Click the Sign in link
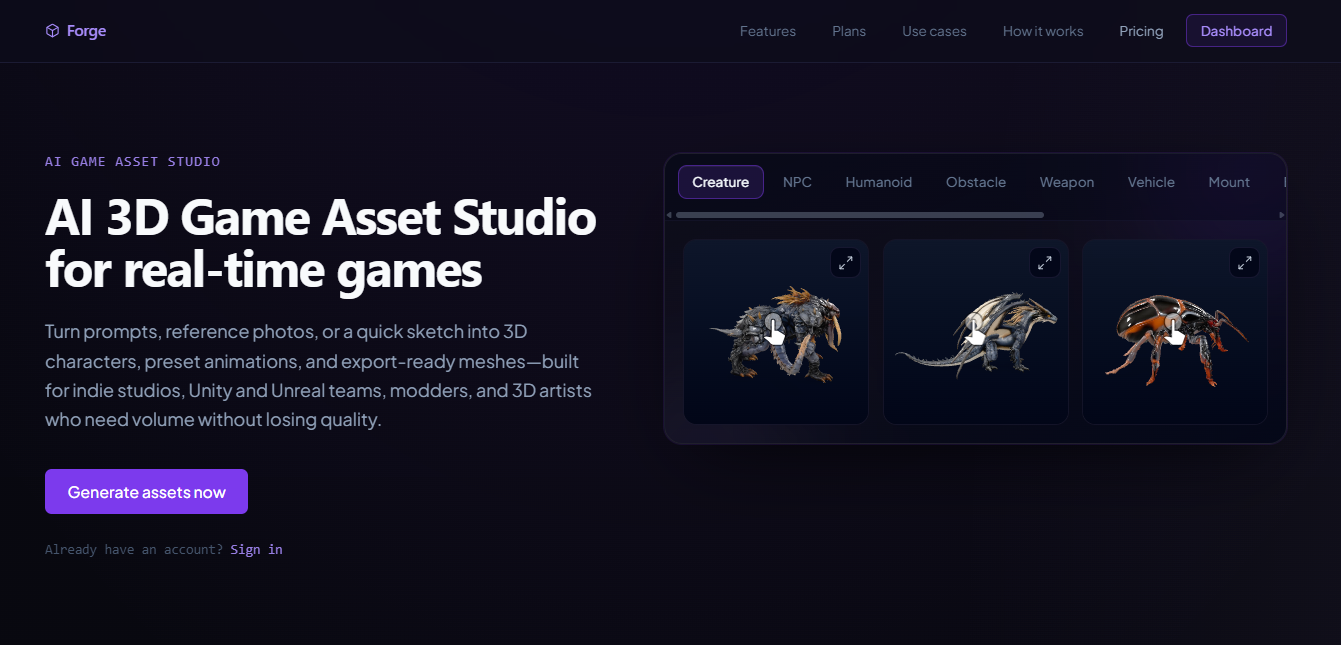 tap(256, 549)
